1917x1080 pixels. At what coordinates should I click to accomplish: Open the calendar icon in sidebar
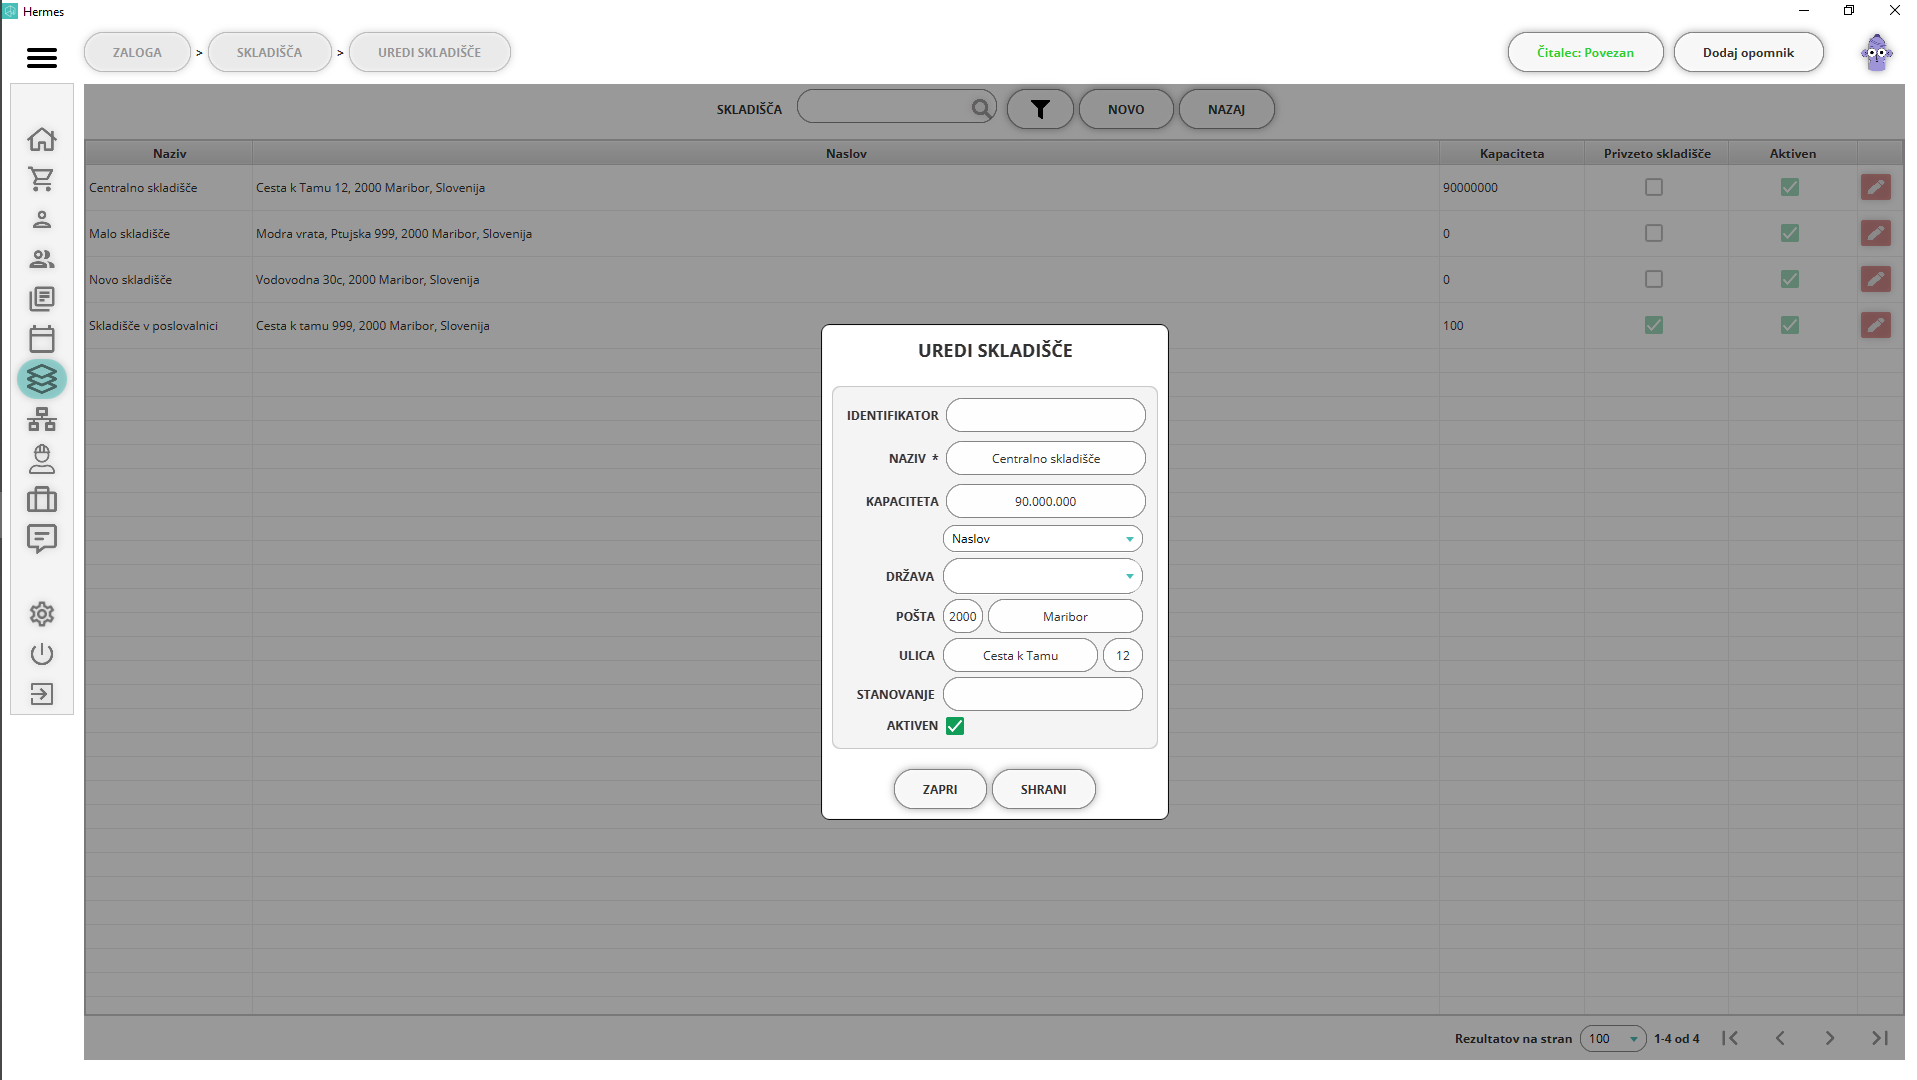[42, 339]
